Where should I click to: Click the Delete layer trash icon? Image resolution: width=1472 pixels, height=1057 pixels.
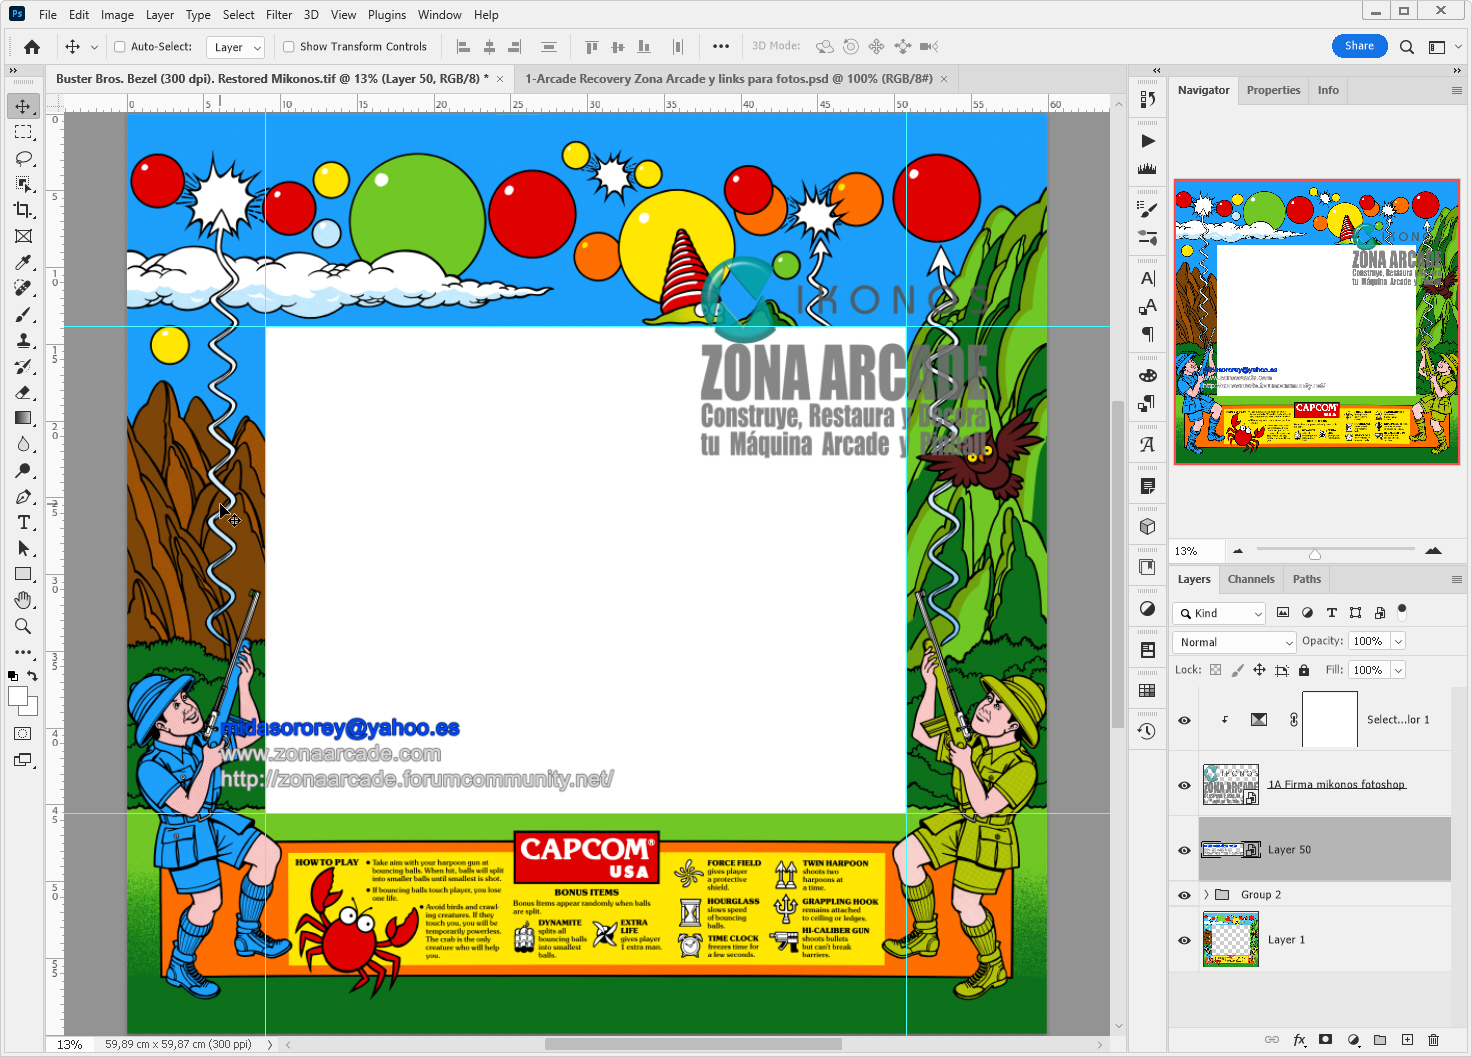click(1433, 1040)
